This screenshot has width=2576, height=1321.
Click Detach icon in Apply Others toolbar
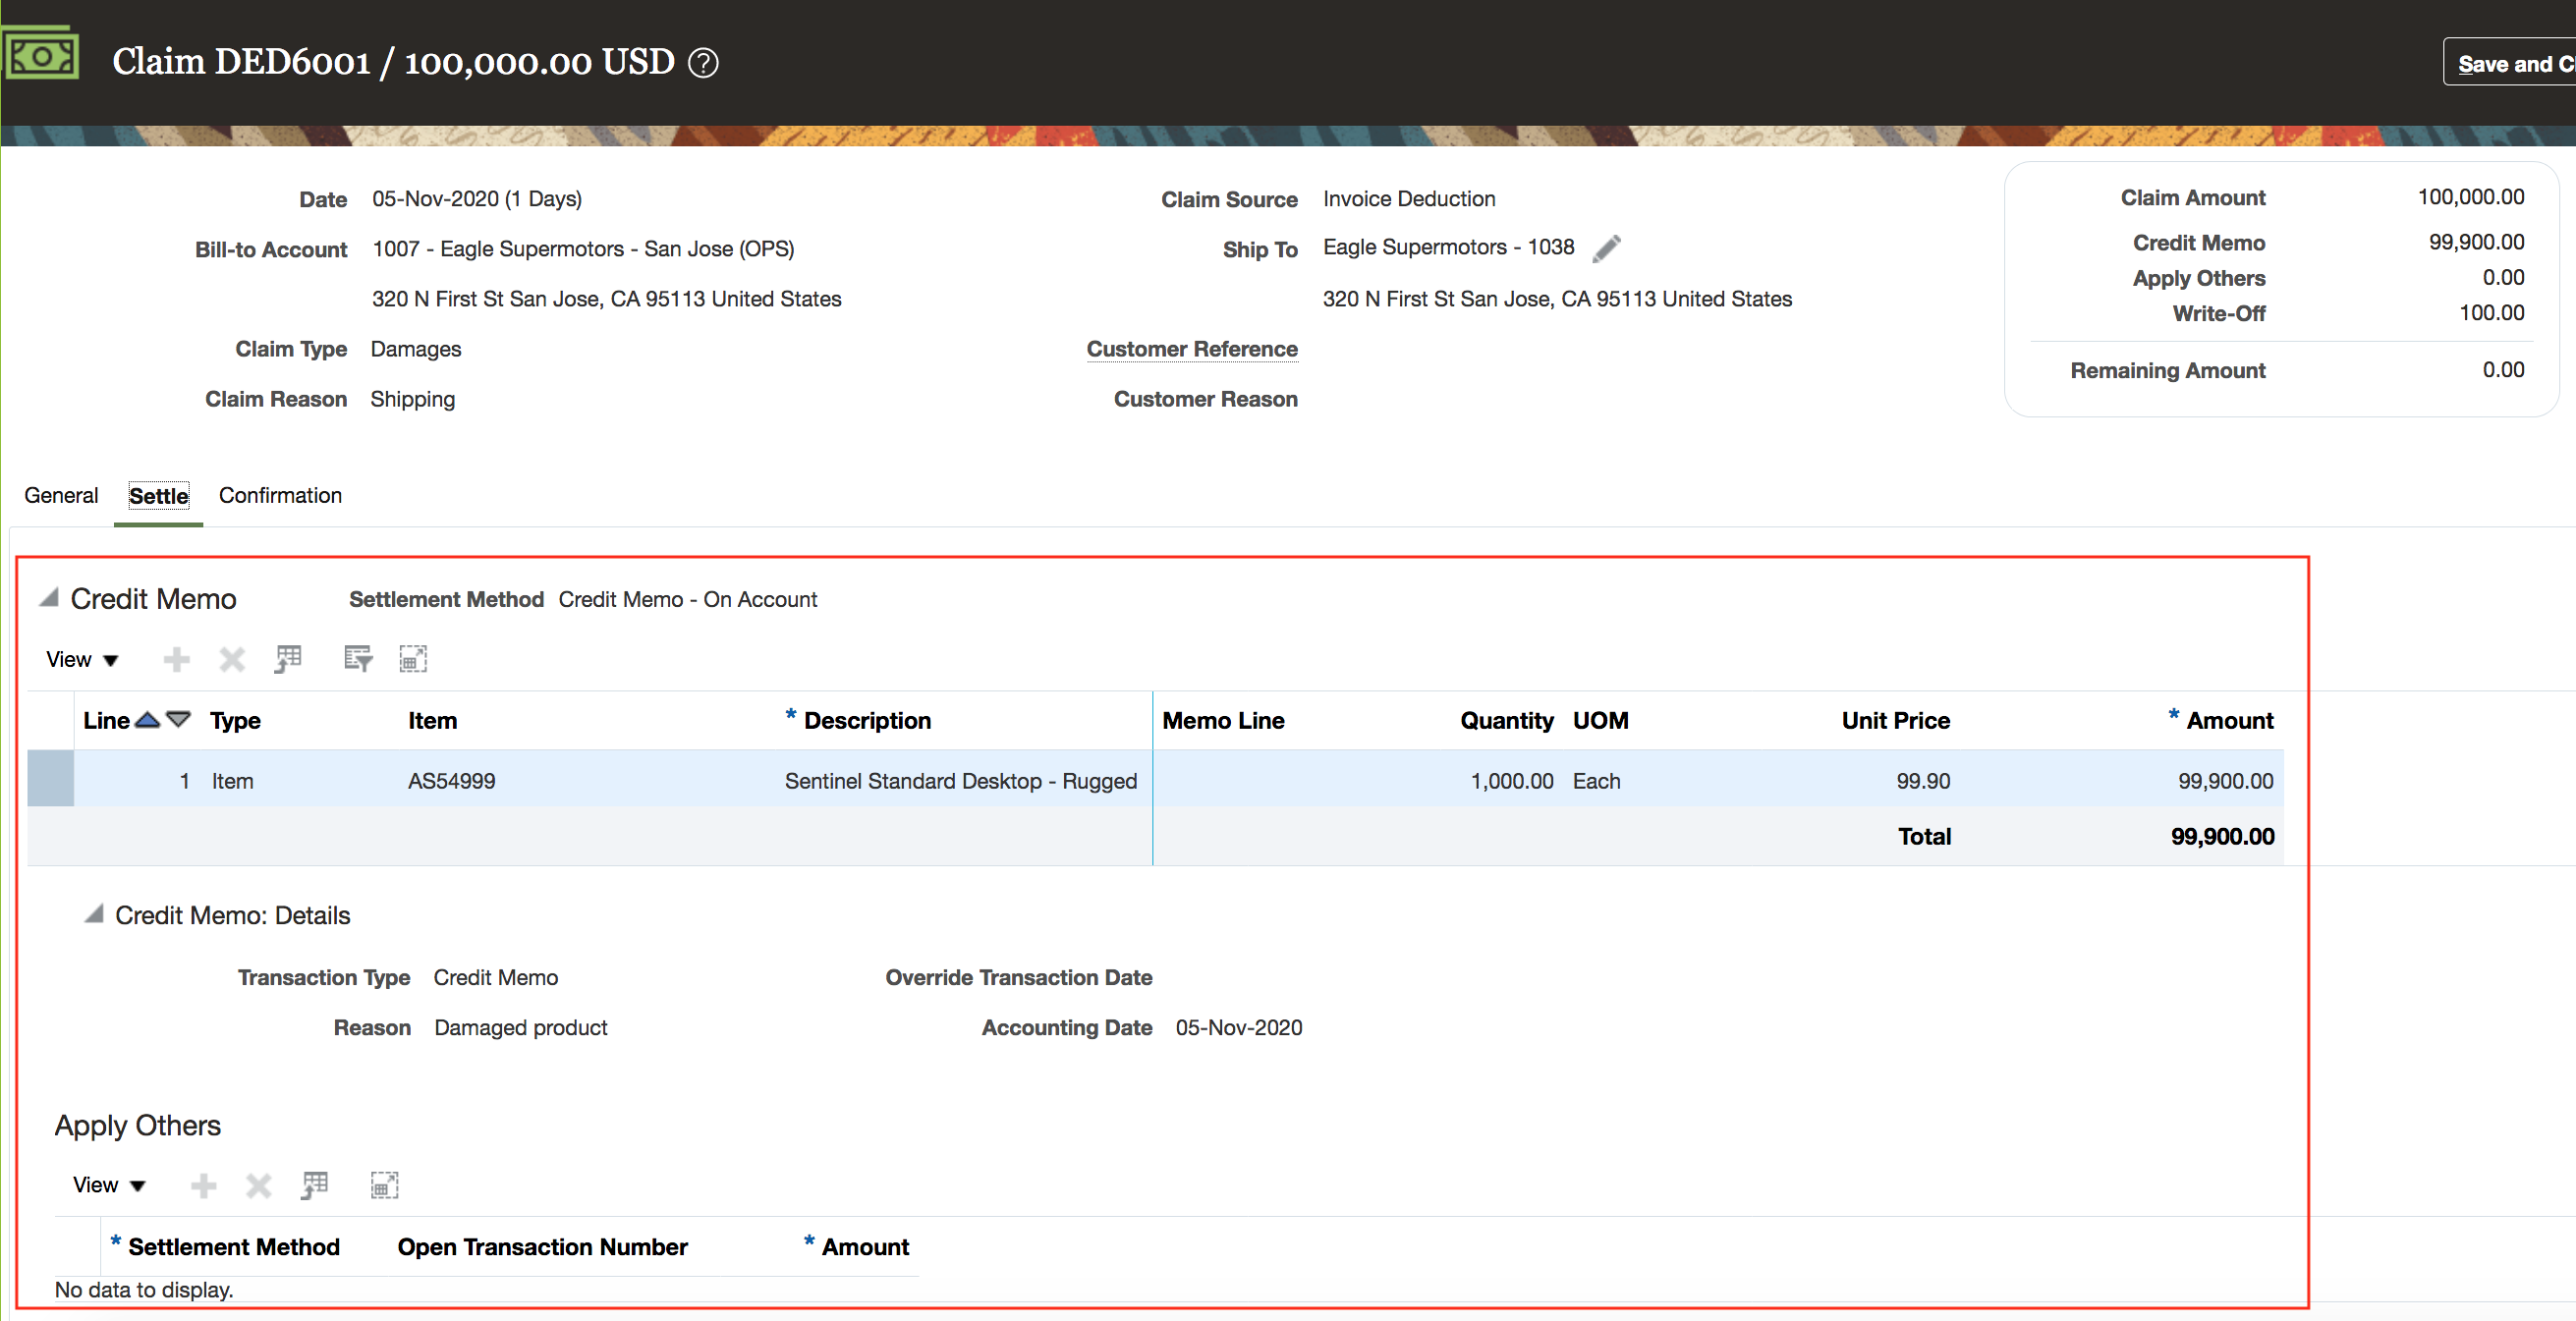pos(384,1185)
